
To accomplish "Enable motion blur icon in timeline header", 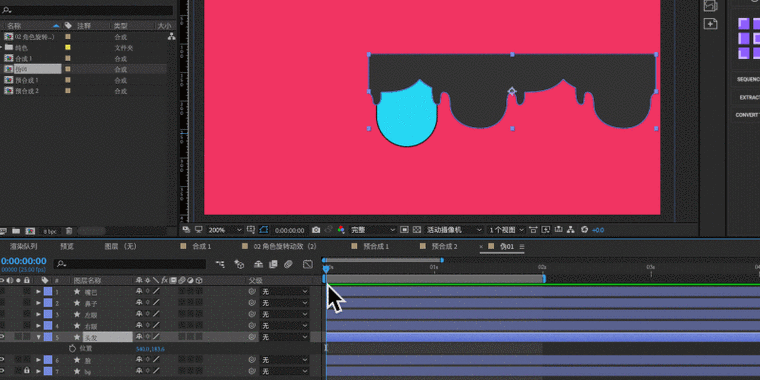I will click(288, 264).
